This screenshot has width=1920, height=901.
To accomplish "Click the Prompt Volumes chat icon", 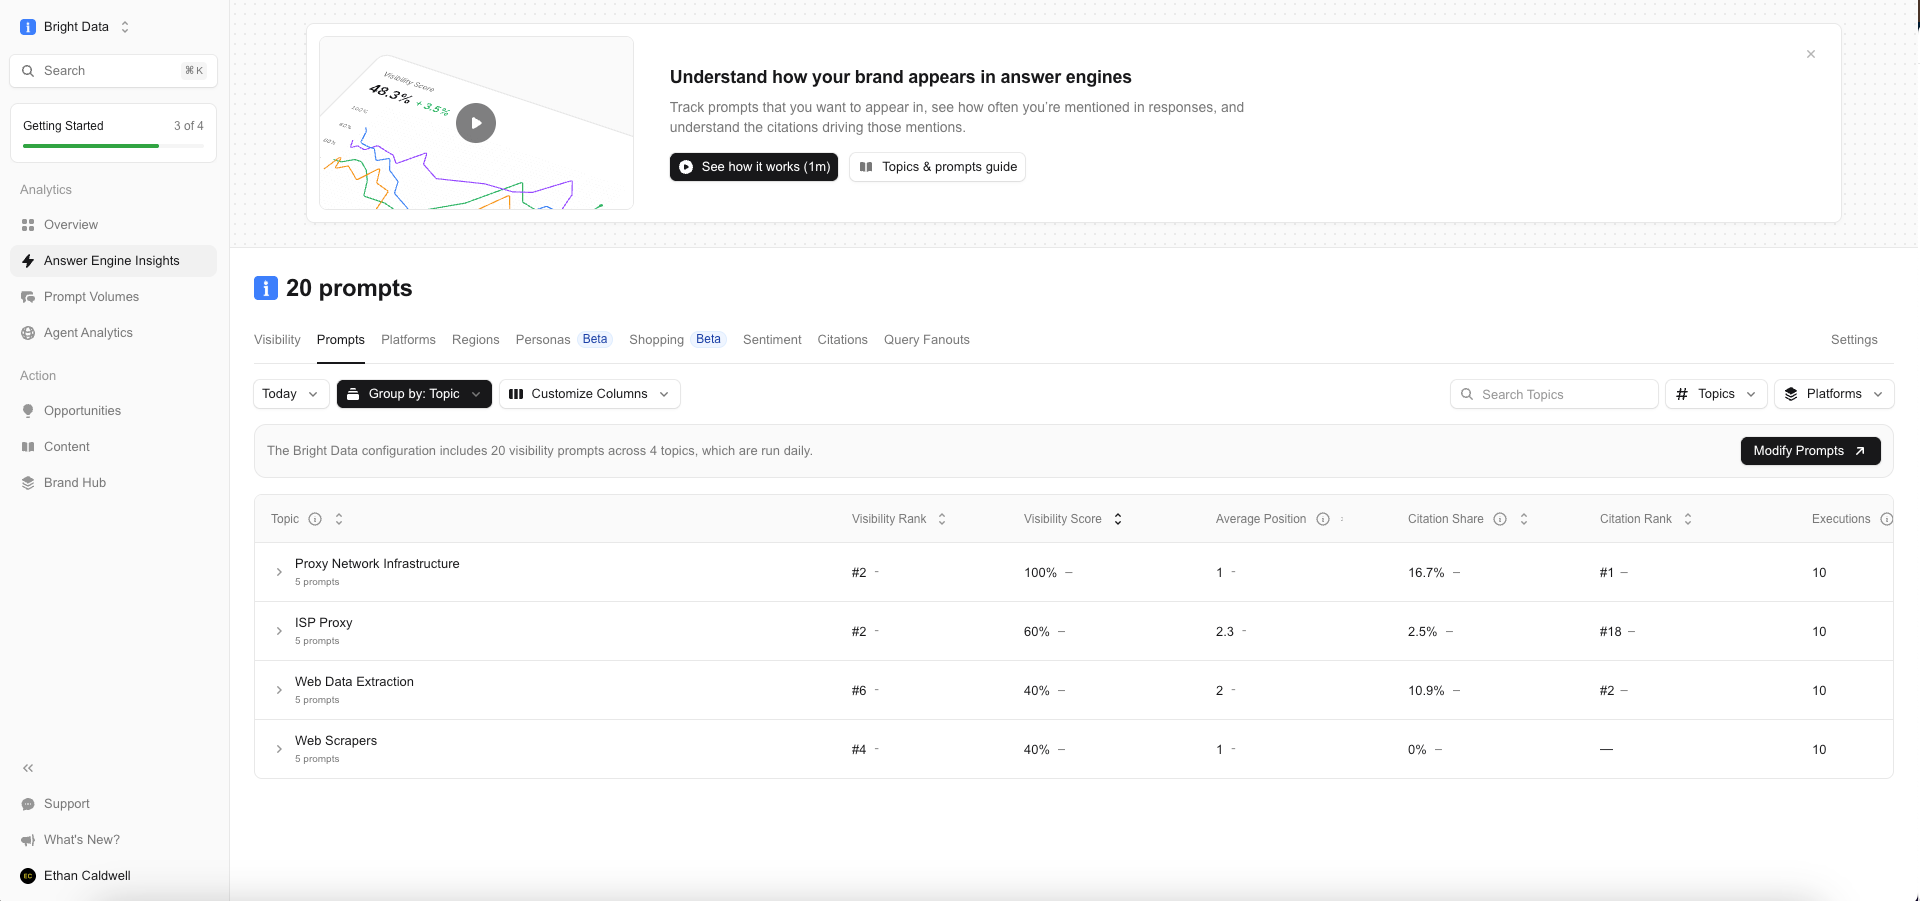I will point(28,297).
